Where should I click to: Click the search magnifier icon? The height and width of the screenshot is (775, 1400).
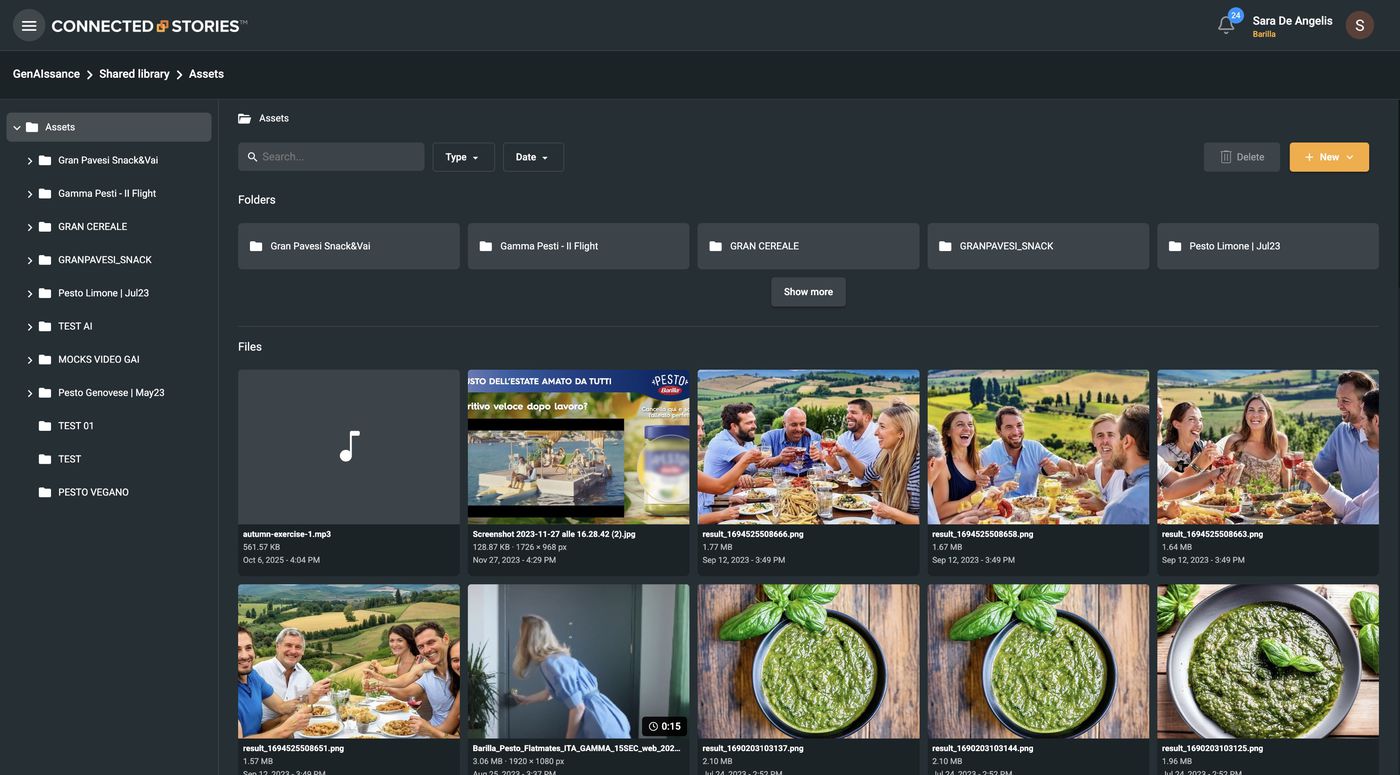click(x=252, y=157)
